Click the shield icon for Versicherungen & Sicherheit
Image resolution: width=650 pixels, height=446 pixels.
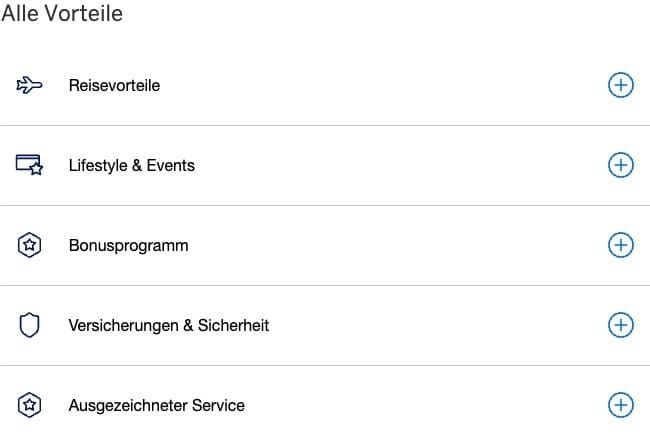(x=30, y=325)
